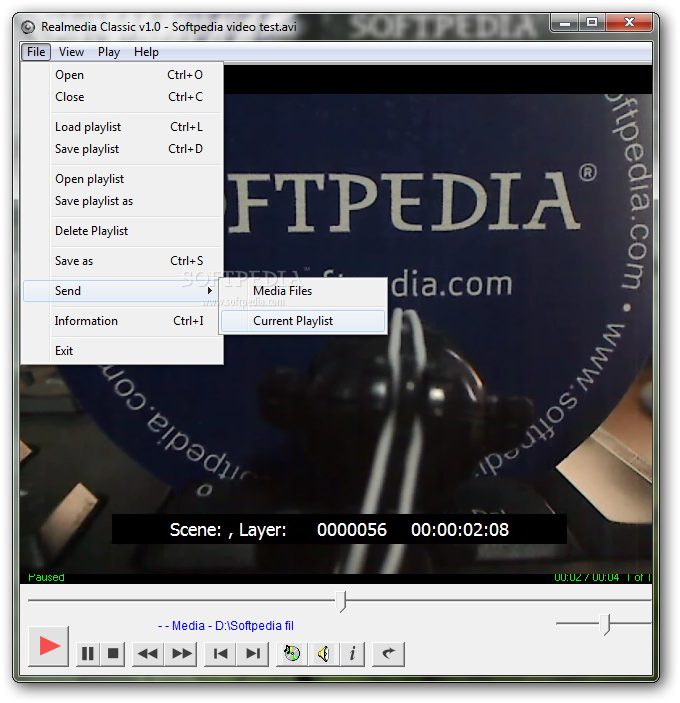Click the Realmedia Classic title bar icon

pyautogui.click(x=28, y=27)
